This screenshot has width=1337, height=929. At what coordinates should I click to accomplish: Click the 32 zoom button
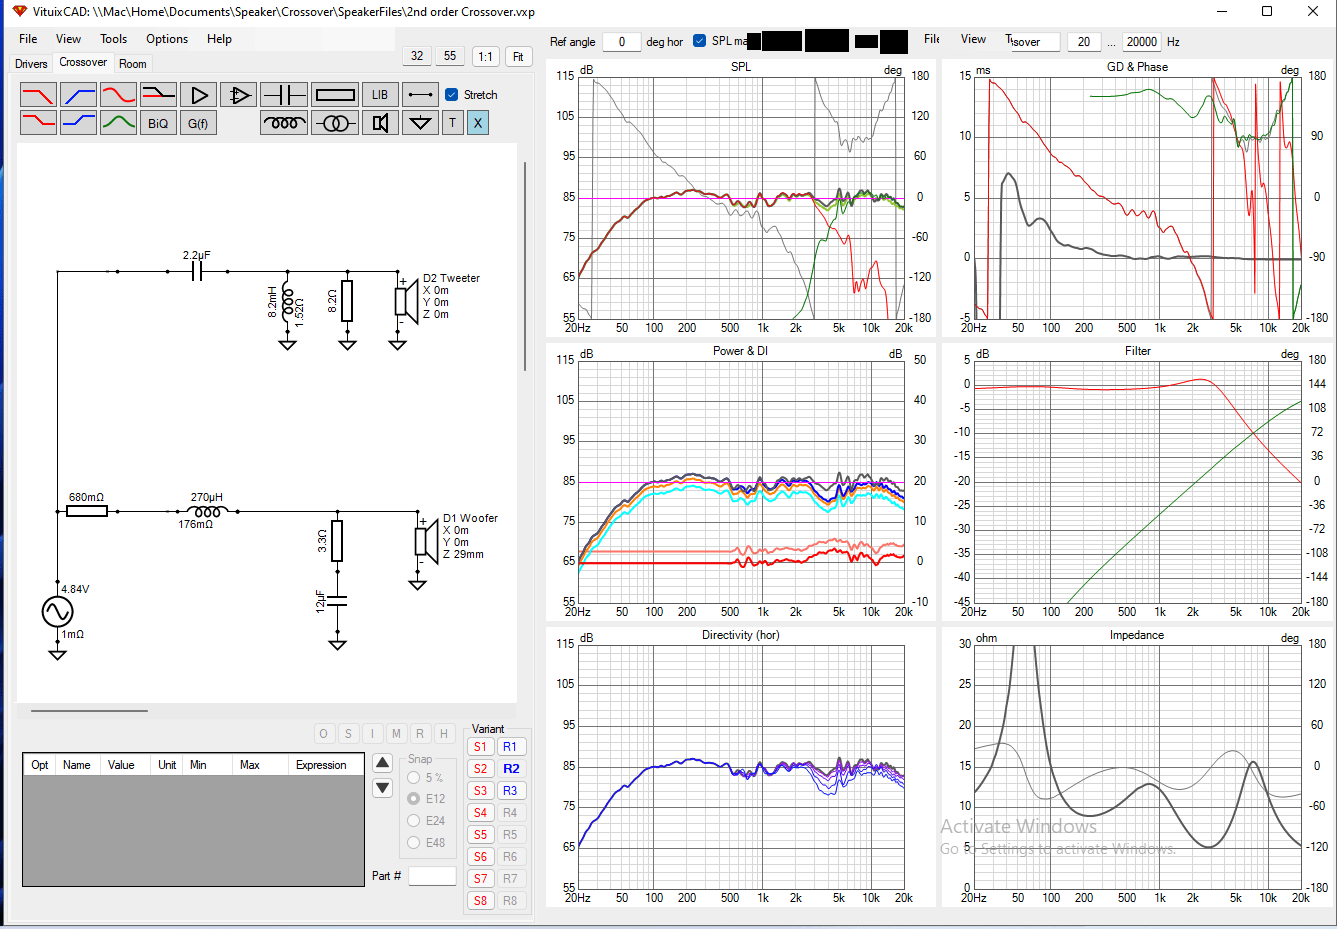[x=417, y=56]
